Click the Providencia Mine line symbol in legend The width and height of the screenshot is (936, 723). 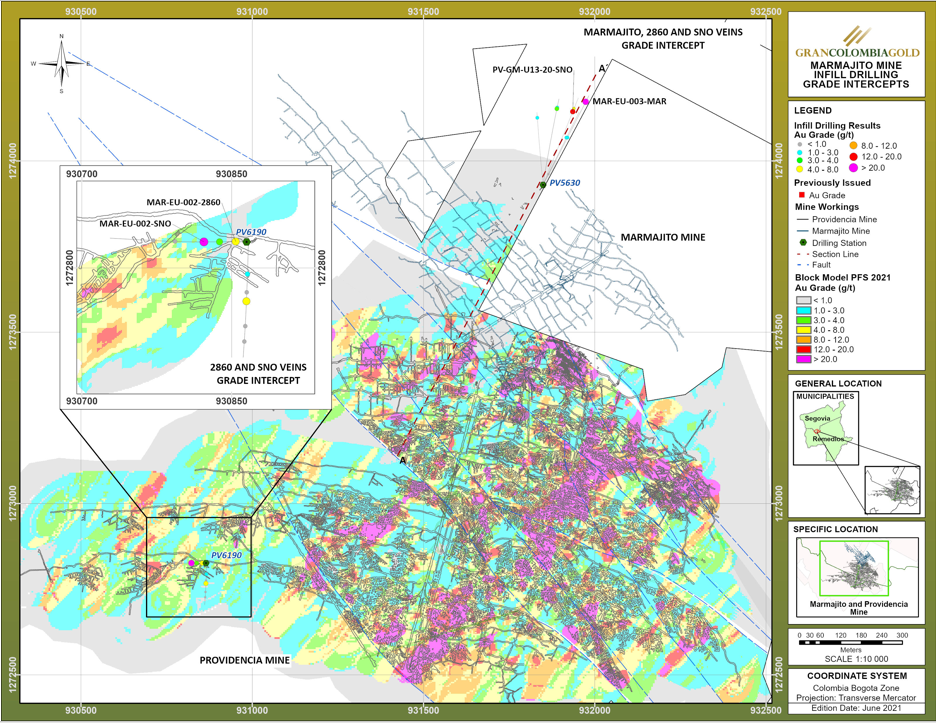coord(802,220)
